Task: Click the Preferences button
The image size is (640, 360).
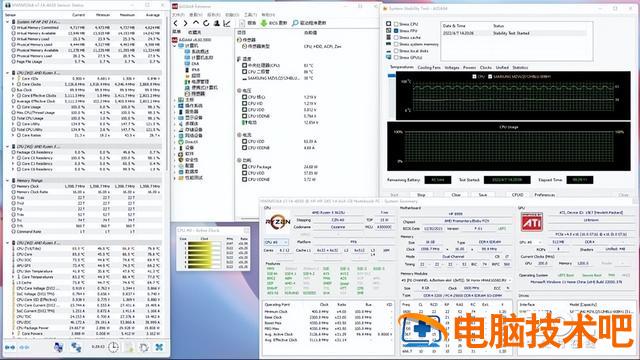Action: click(544, 195)
